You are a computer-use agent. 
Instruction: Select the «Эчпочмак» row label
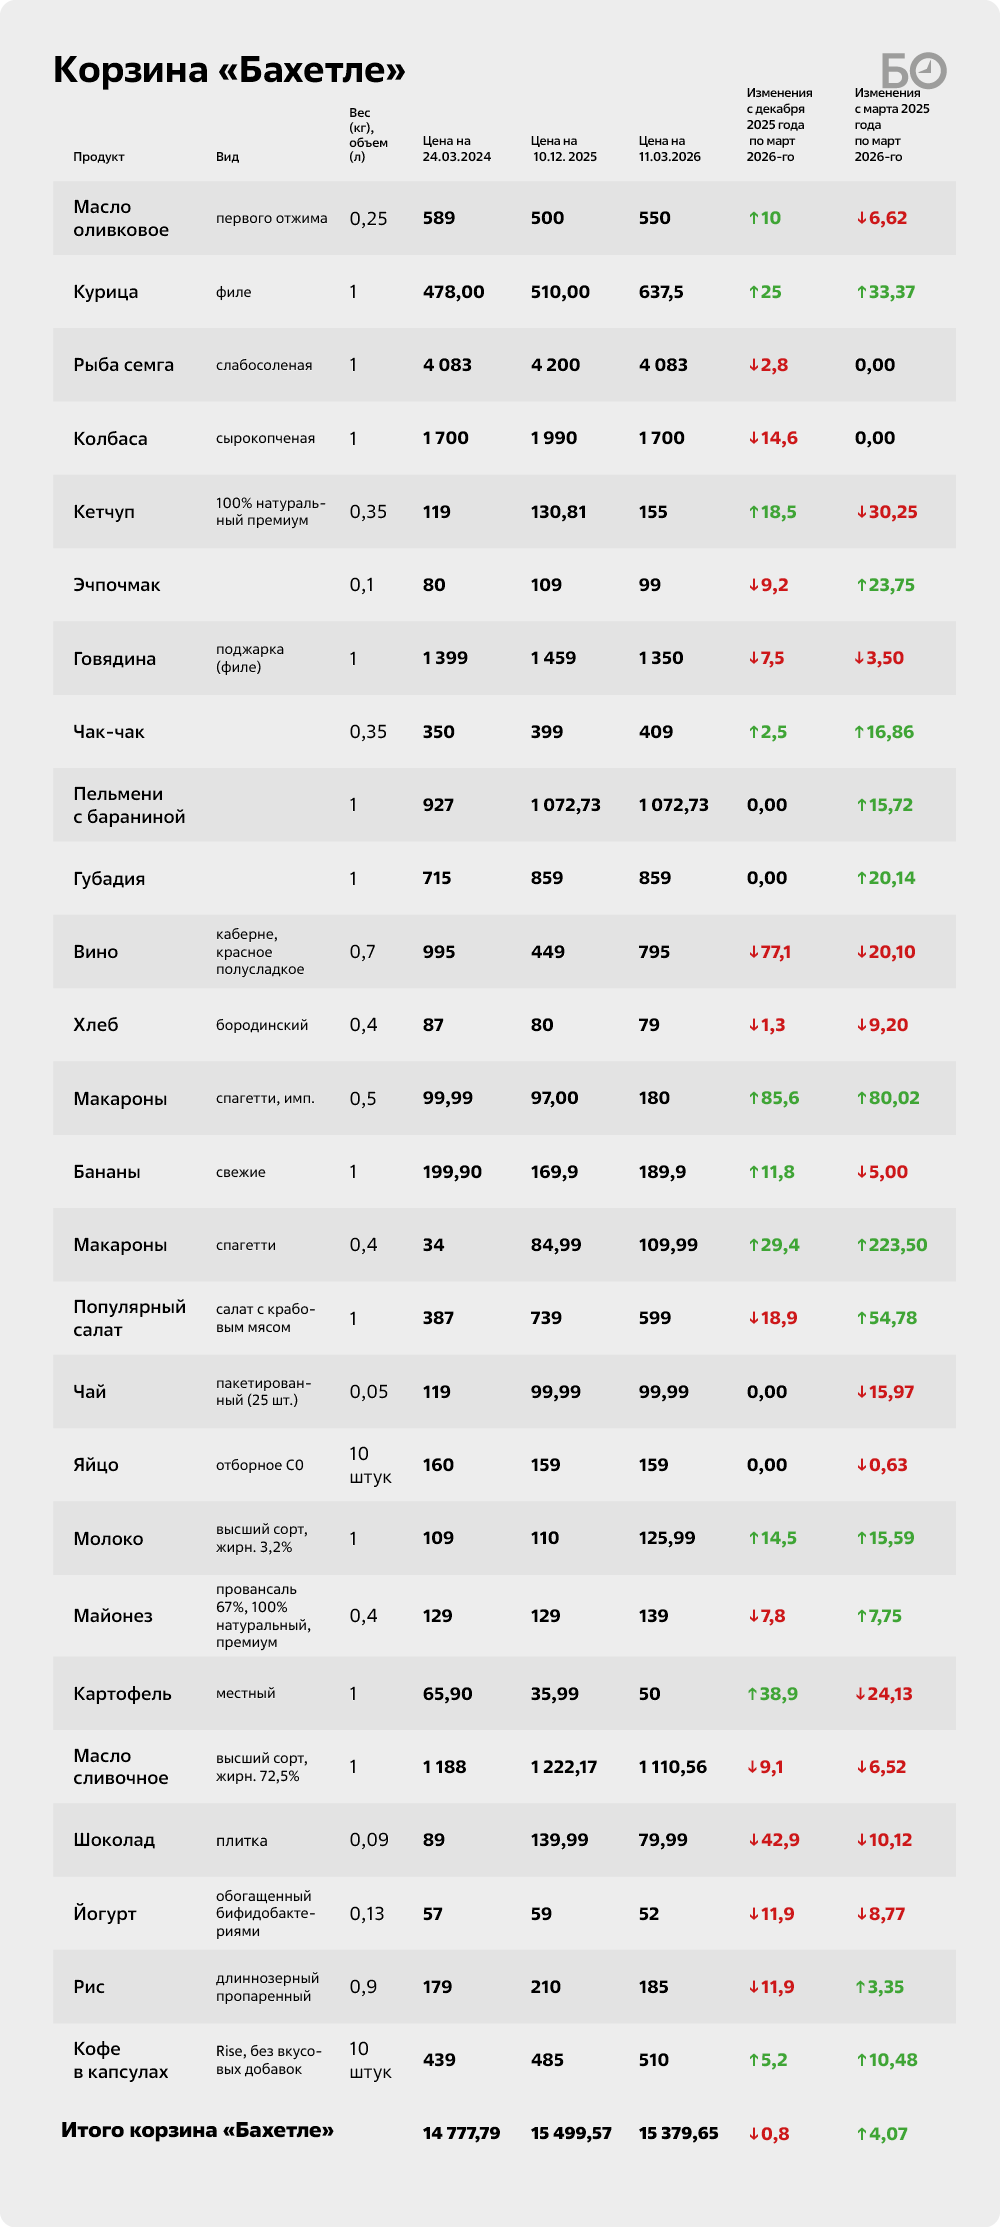(x=116, y=585)
